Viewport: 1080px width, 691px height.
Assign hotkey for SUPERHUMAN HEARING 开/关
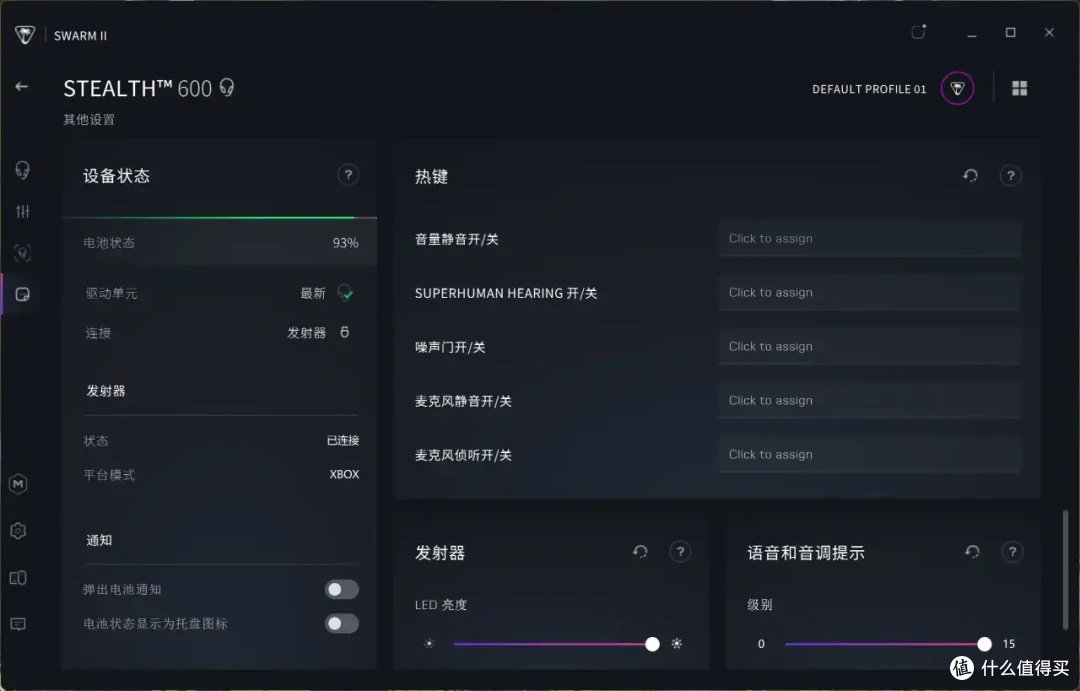tap(870, 293)
